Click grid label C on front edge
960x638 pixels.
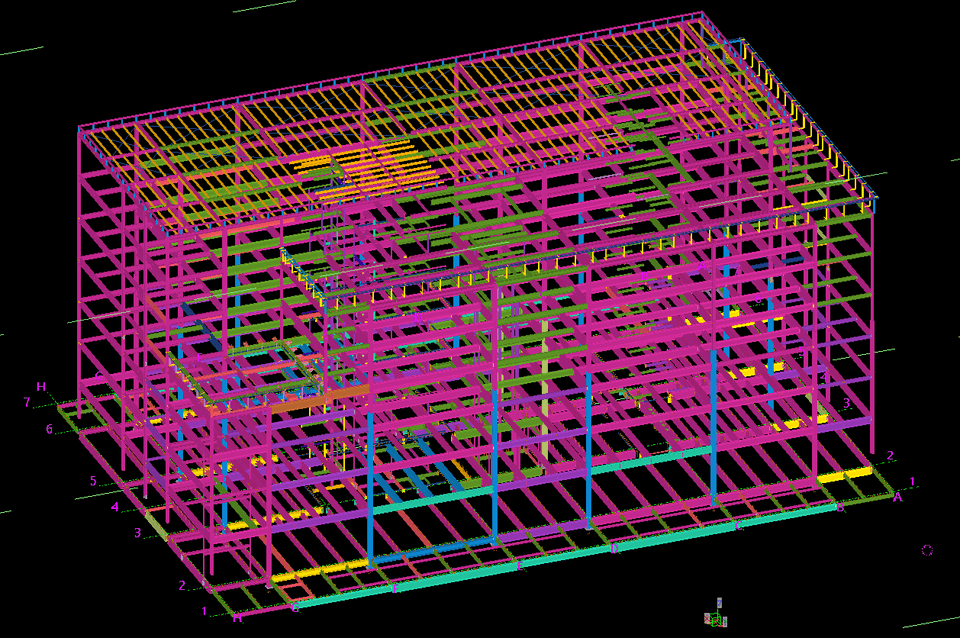coord(739,526)
